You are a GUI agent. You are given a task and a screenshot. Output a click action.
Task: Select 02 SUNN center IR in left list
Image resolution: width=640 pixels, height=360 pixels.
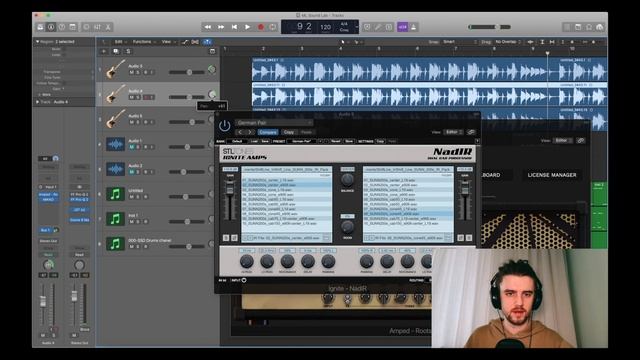point(286,185)
